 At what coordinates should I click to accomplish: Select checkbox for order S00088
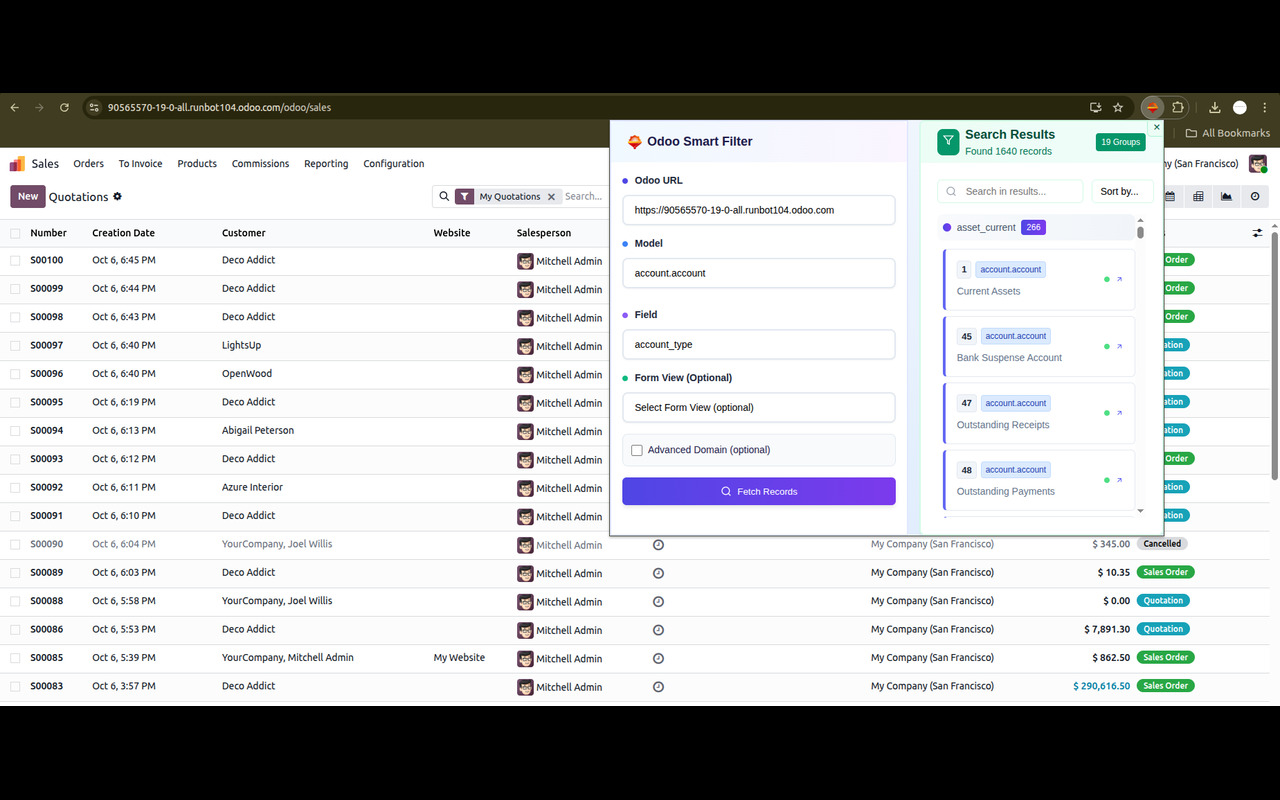tap(15, 601)
